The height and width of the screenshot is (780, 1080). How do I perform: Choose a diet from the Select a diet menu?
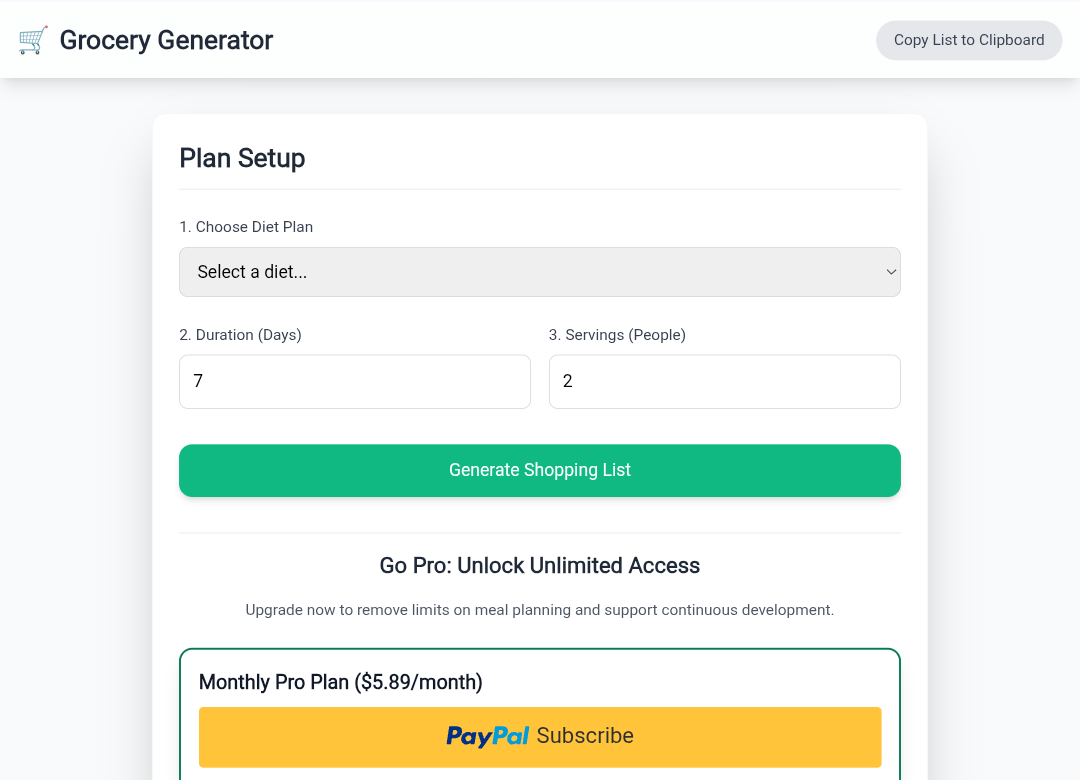(540, 271)
